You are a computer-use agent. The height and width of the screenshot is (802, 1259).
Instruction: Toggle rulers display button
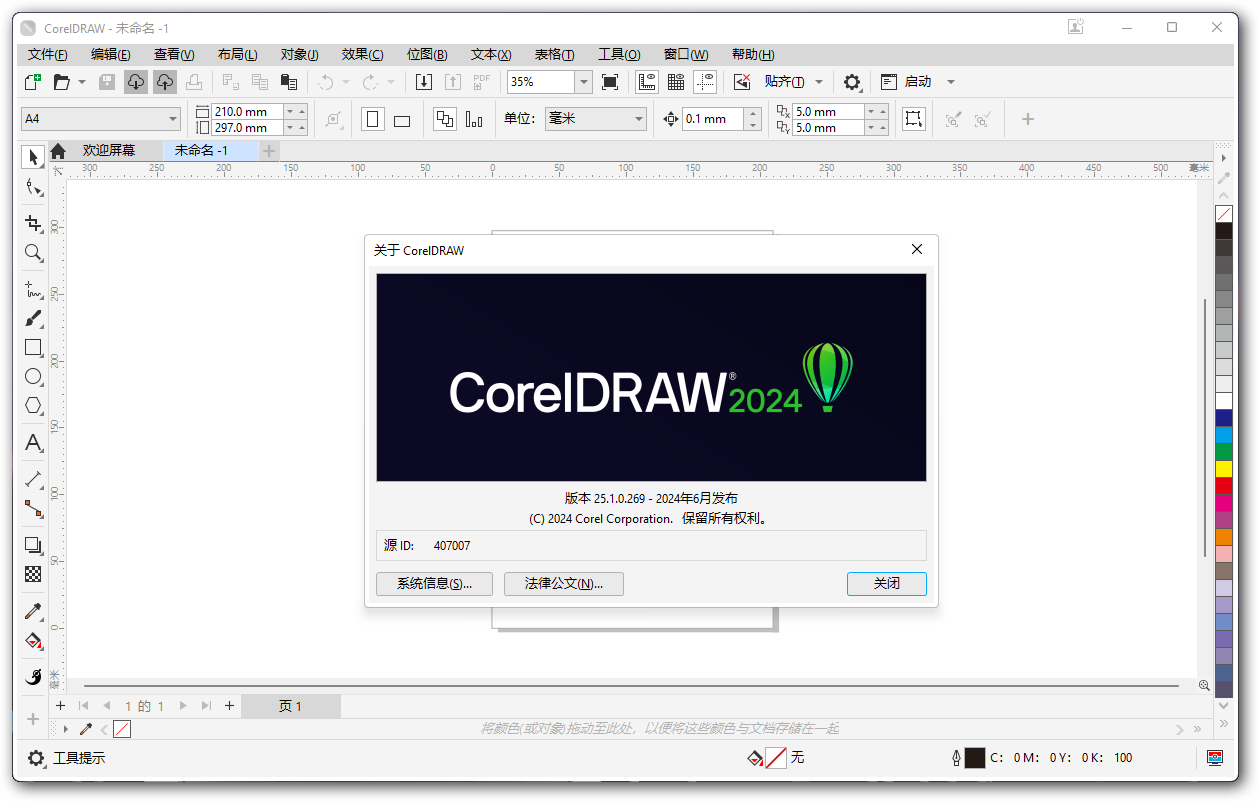[x=647, y=82]
